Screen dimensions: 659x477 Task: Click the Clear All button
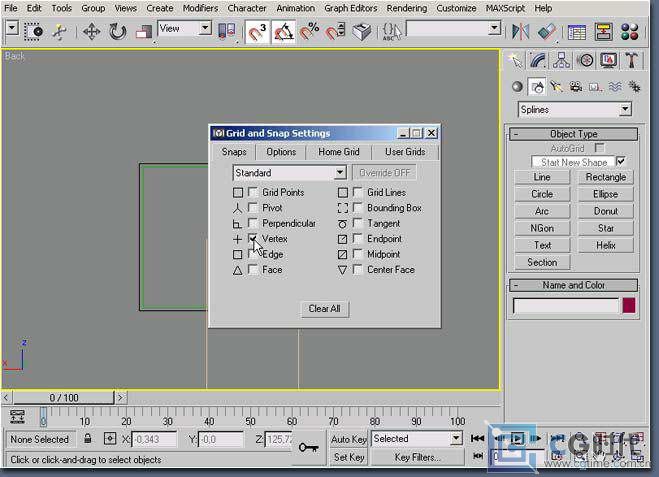[x=324, y=308]
